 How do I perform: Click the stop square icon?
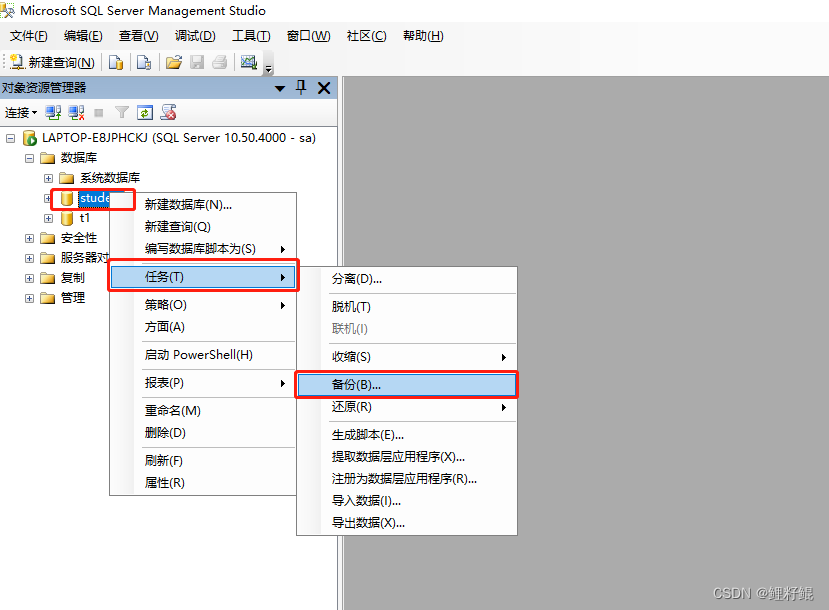(x=98, y=113)
